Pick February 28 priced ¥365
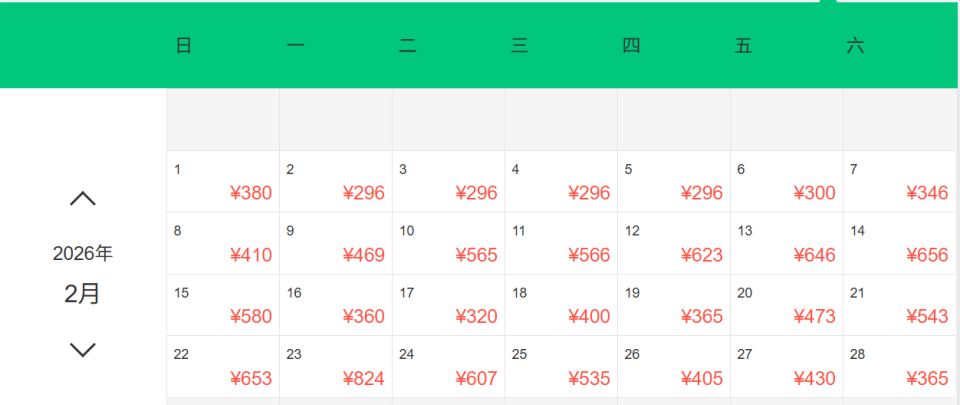The width and height of the screenshot is (960, 405). [x=900, y=367]
